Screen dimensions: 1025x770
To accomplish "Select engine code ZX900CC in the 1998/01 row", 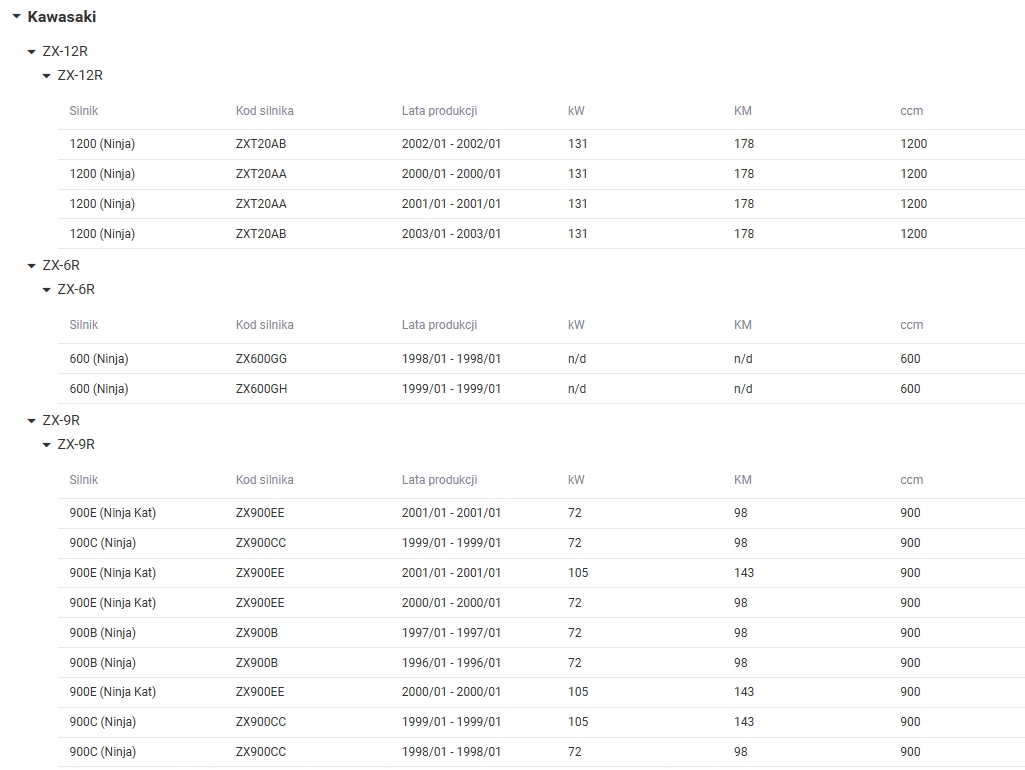I will (x=261, y=752).
